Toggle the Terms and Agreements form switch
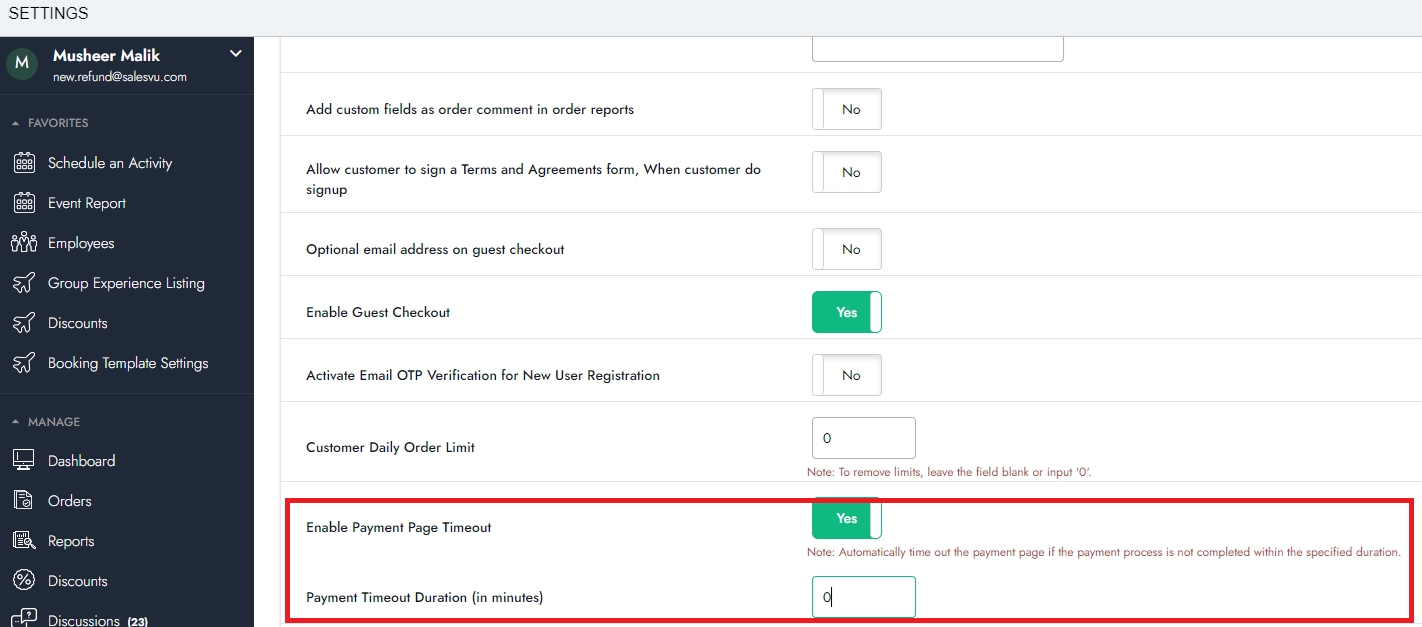The width and height of the screenshot is (1422, 627). (x=847, y=172)
